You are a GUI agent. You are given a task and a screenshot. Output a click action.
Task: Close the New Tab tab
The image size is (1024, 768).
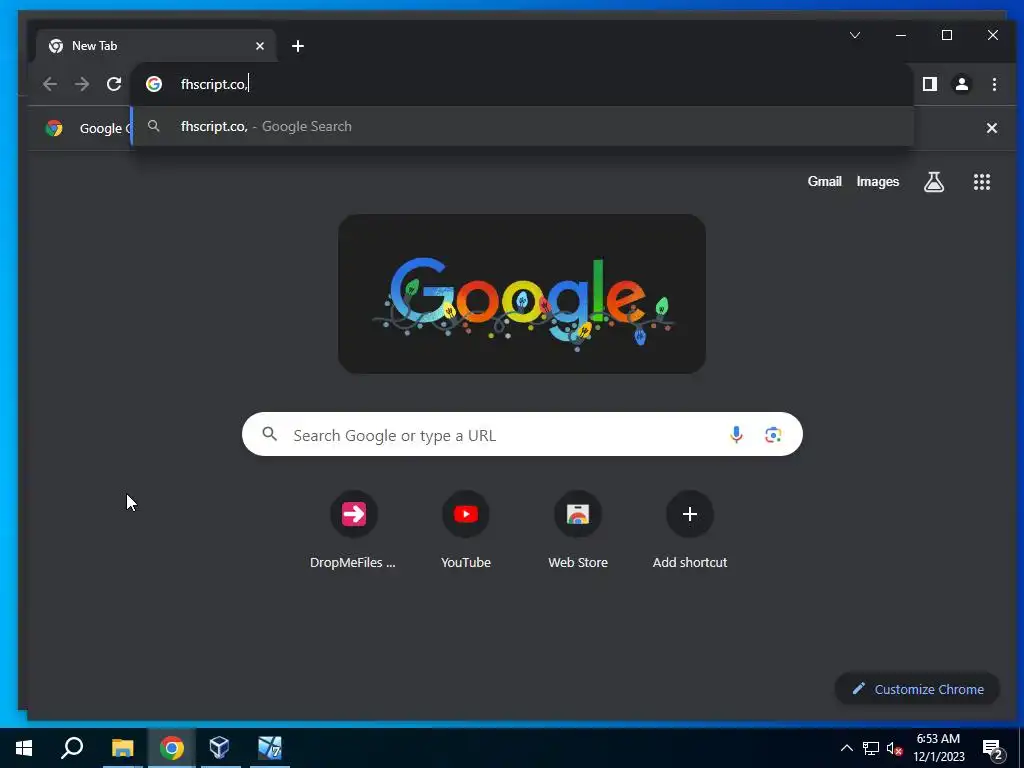(260, 46)
